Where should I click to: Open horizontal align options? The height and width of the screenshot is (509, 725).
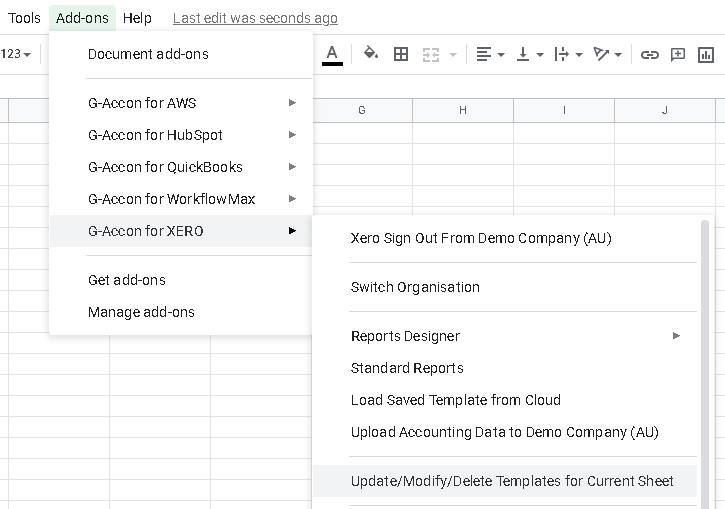[x=484, y=54]
